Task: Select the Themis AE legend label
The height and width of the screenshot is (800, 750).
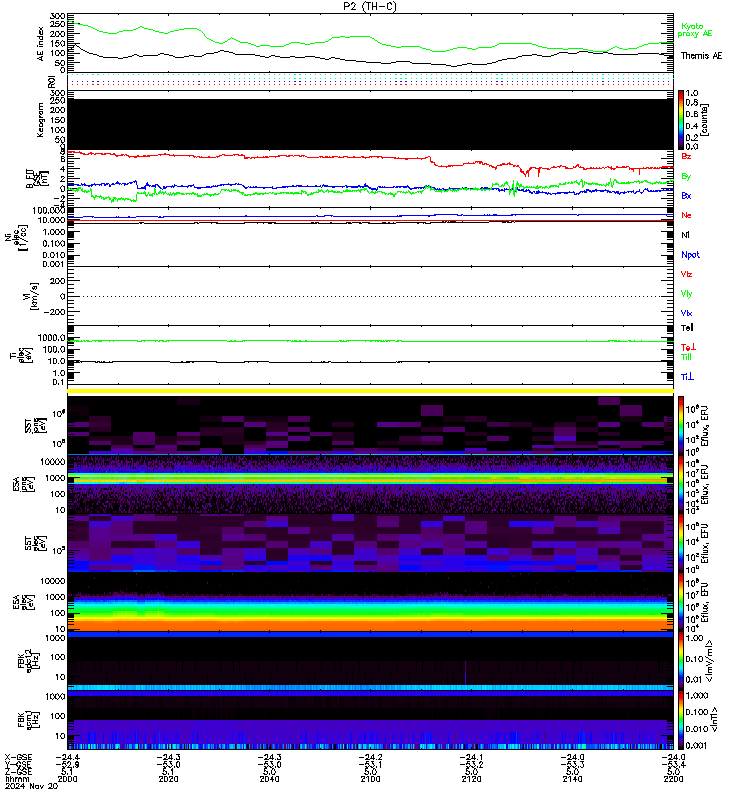Action: 702,56
